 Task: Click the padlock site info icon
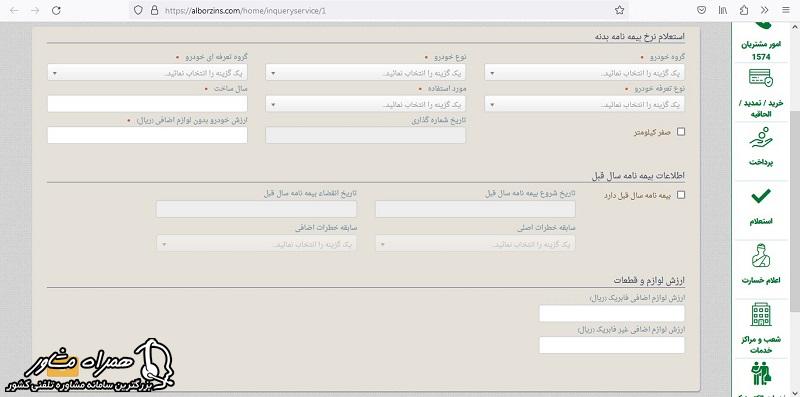click(x=154, y=10)
